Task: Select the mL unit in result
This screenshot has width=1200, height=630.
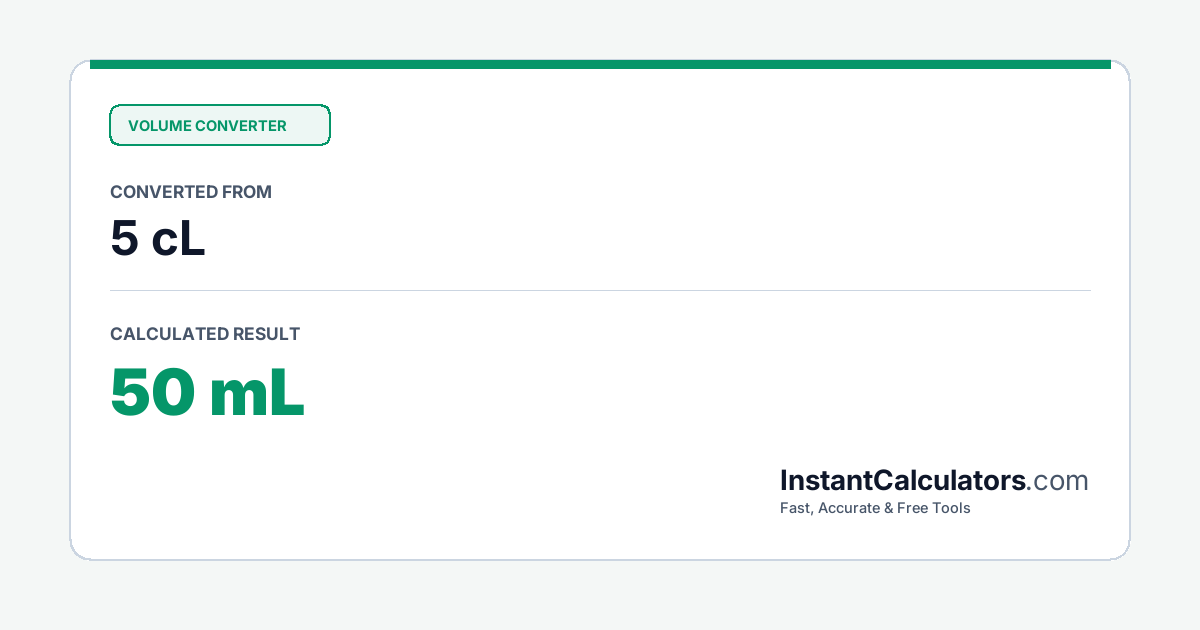Action: tap(257, 392)
